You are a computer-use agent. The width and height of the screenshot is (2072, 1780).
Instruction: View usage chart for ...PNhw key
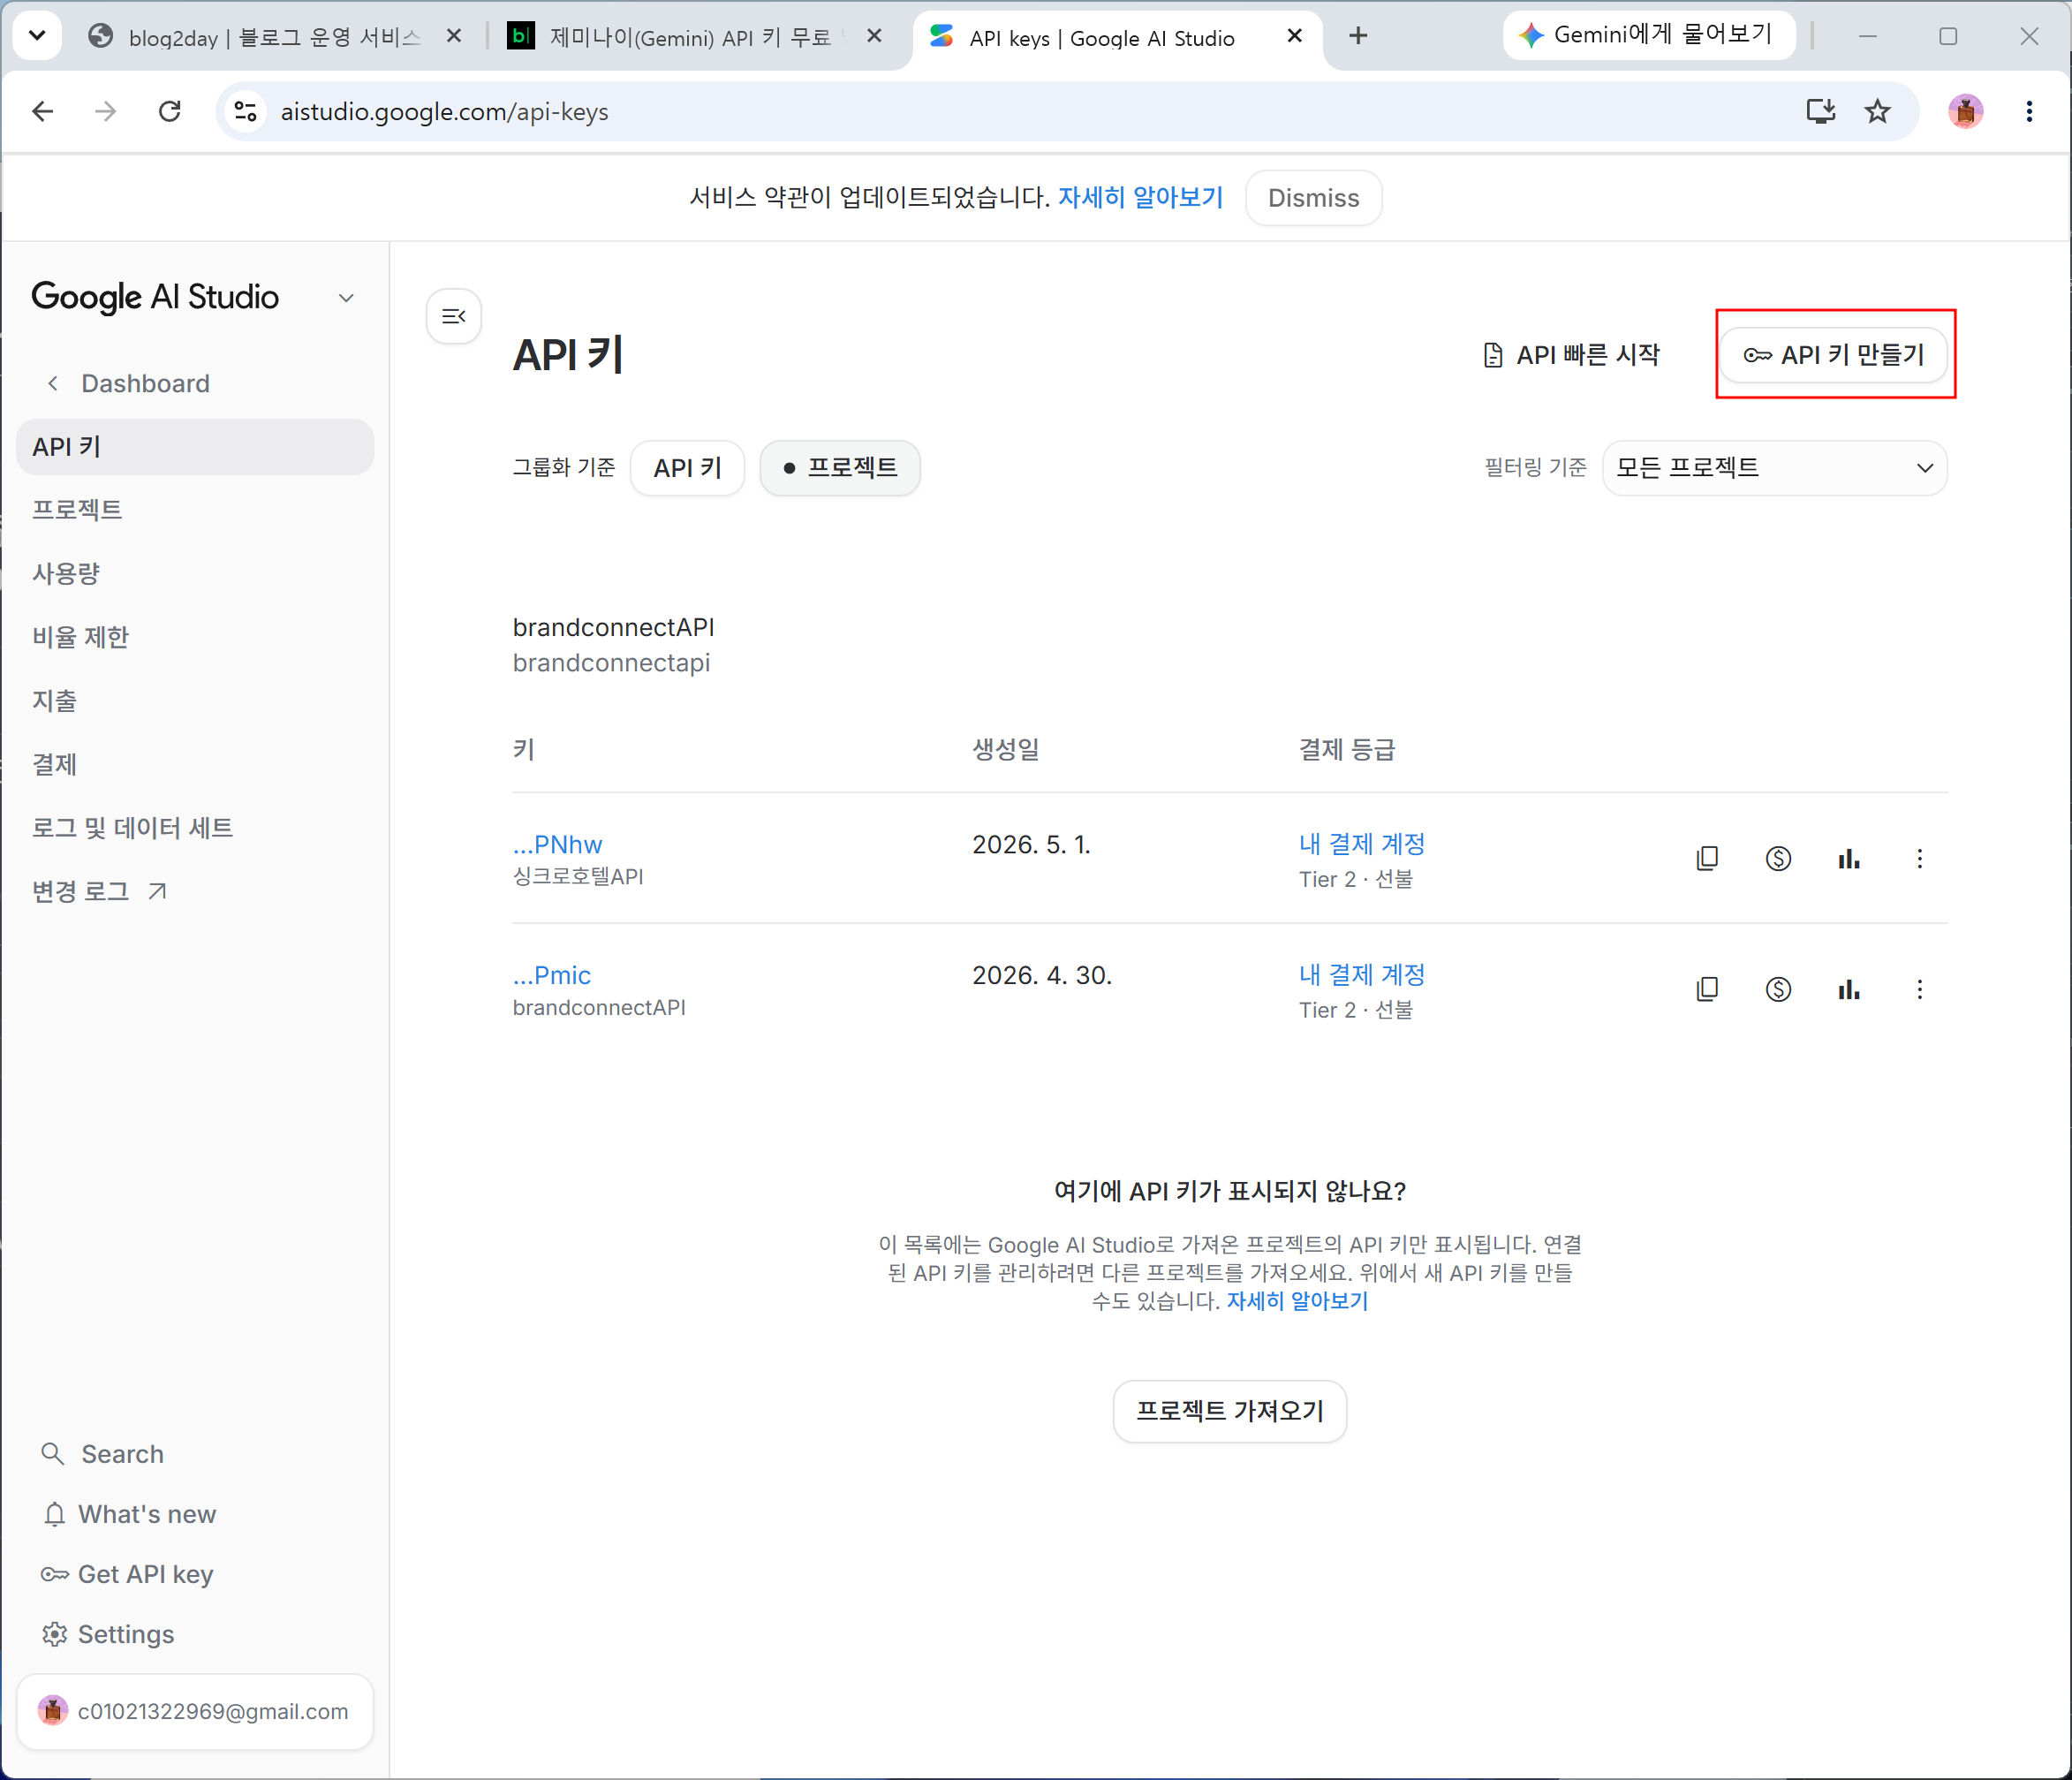point(1849,858)
